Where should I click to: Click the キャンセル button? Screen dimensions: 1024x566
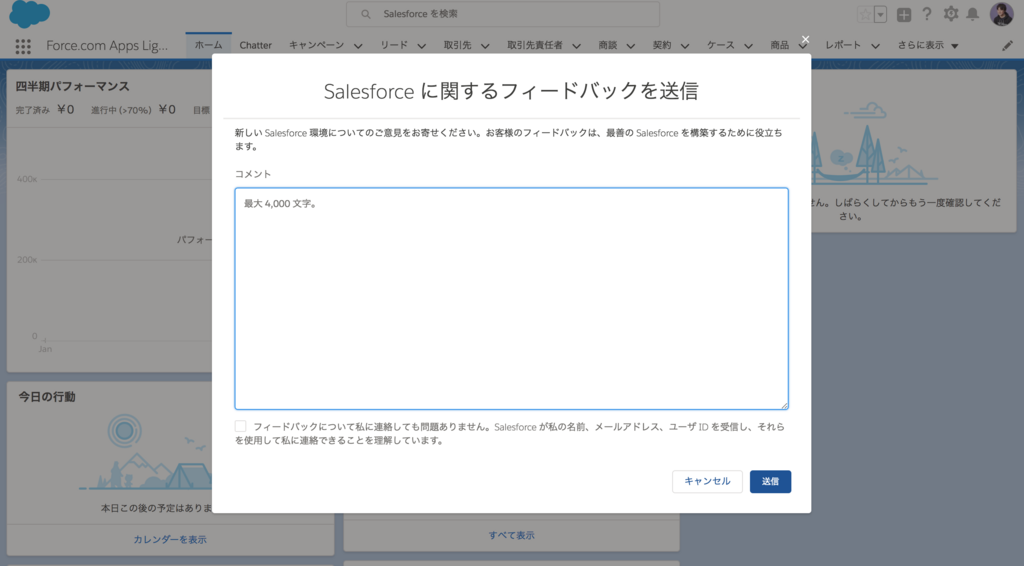(x=707, y=481)
